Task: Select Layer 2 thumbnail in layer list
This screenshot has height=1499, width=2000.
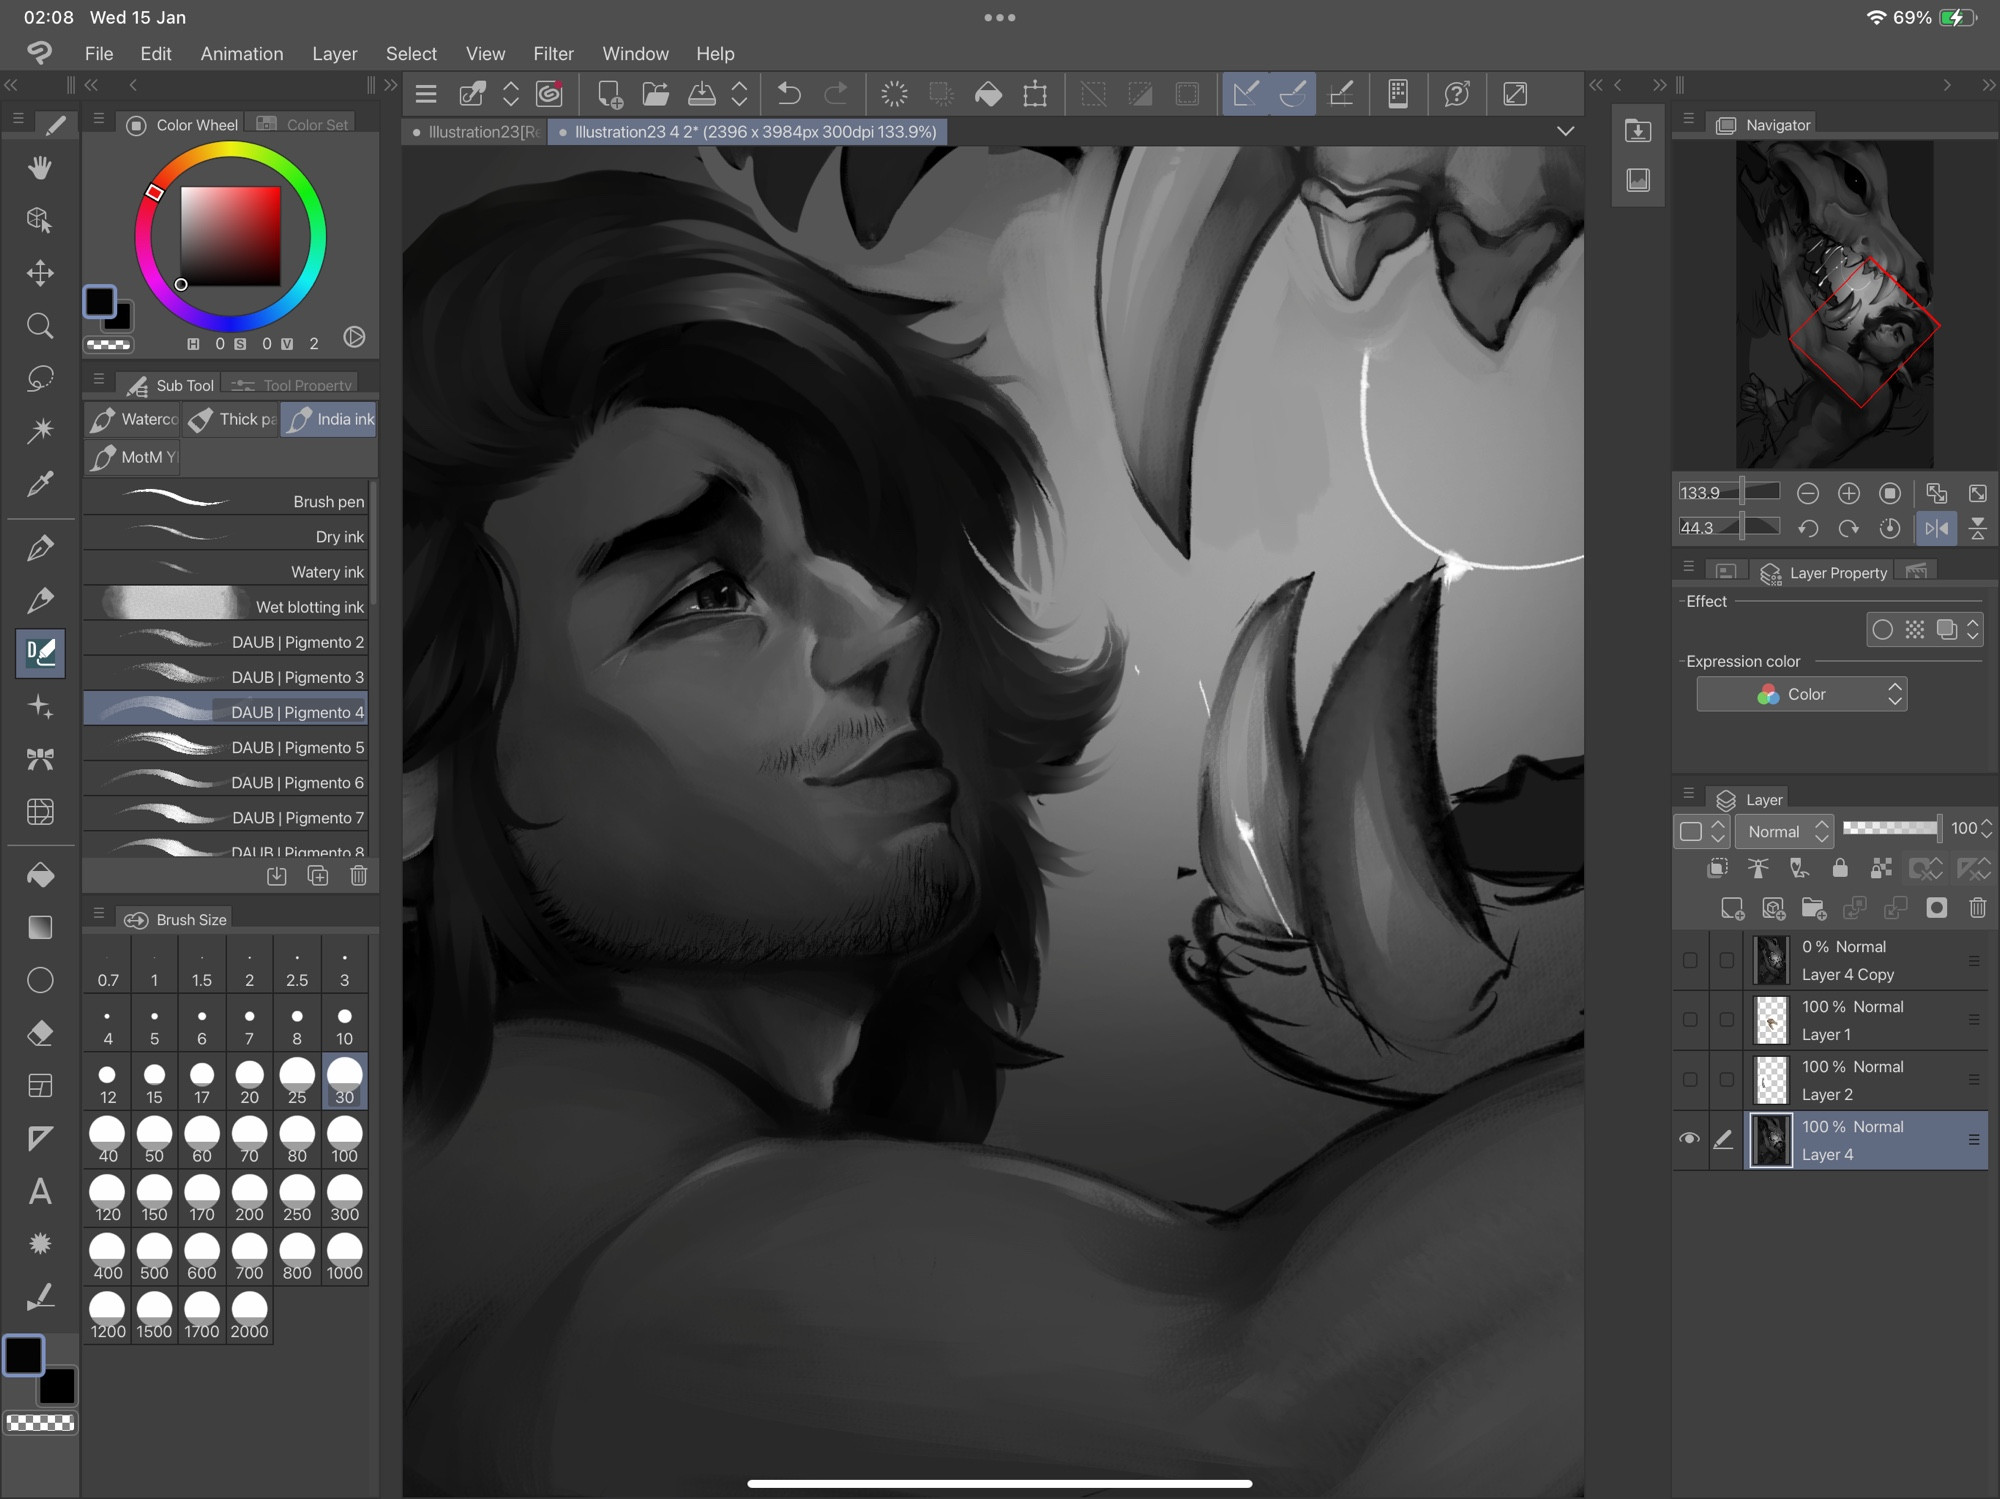Action: (1771, 1080)
